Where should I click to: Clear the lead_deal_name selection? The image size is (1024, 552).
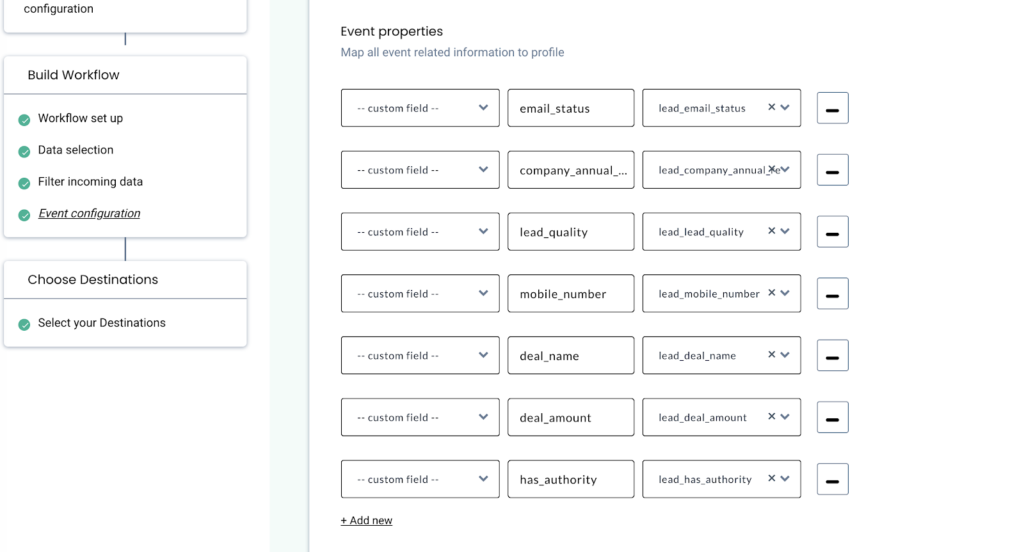(x=771, y=356)
